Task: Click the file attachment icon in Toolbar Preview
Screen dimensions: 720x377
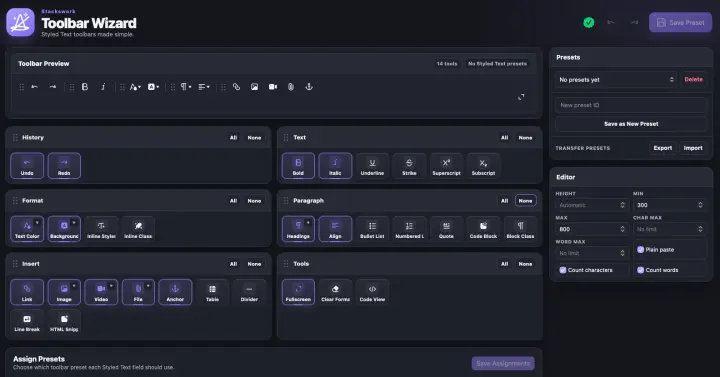Action: 291,87
